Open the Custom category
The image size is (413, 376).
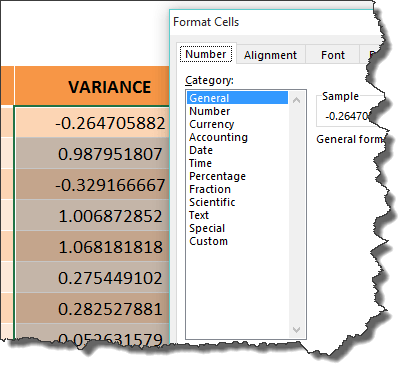click(x=208, y=241)
